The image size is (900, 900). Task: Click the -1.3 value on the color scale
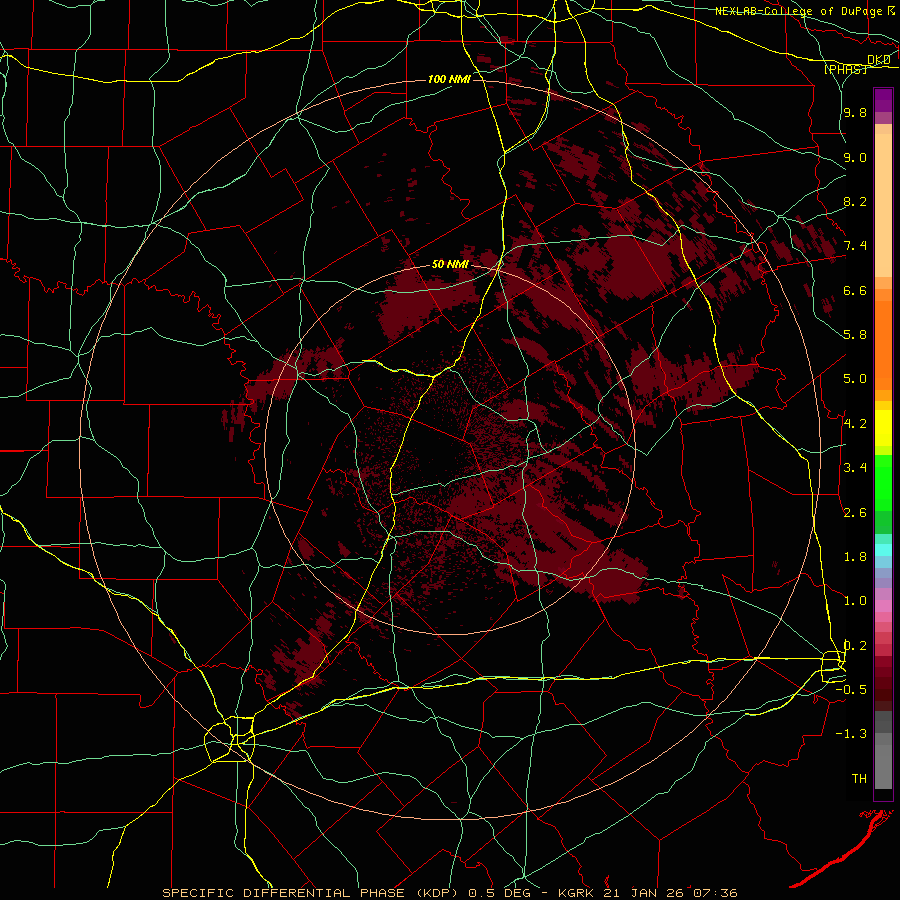851,734
